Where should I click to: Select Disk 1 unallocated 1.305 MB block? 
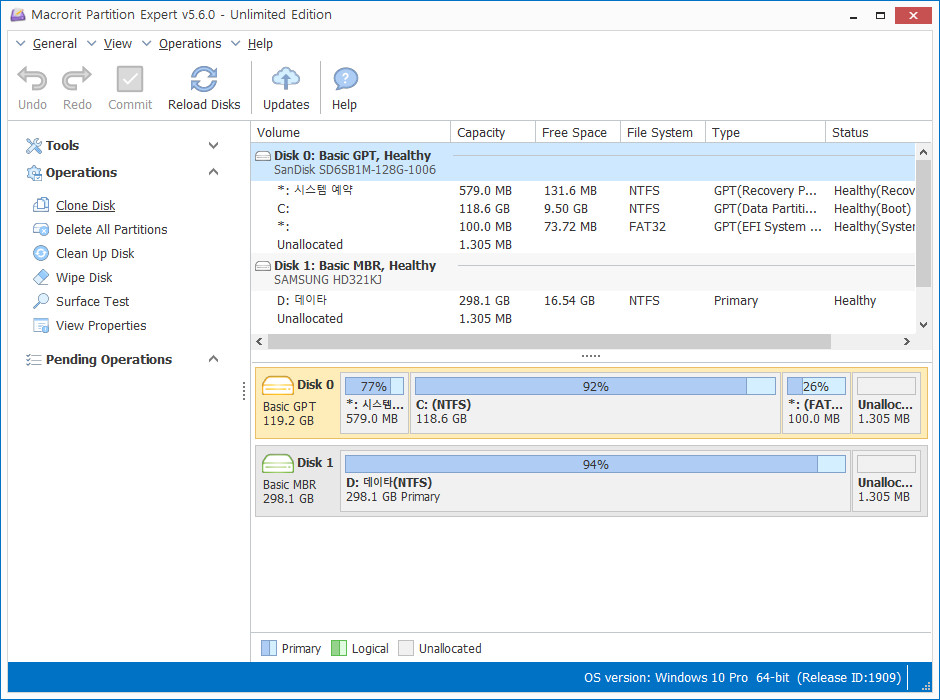click(886, 481)
